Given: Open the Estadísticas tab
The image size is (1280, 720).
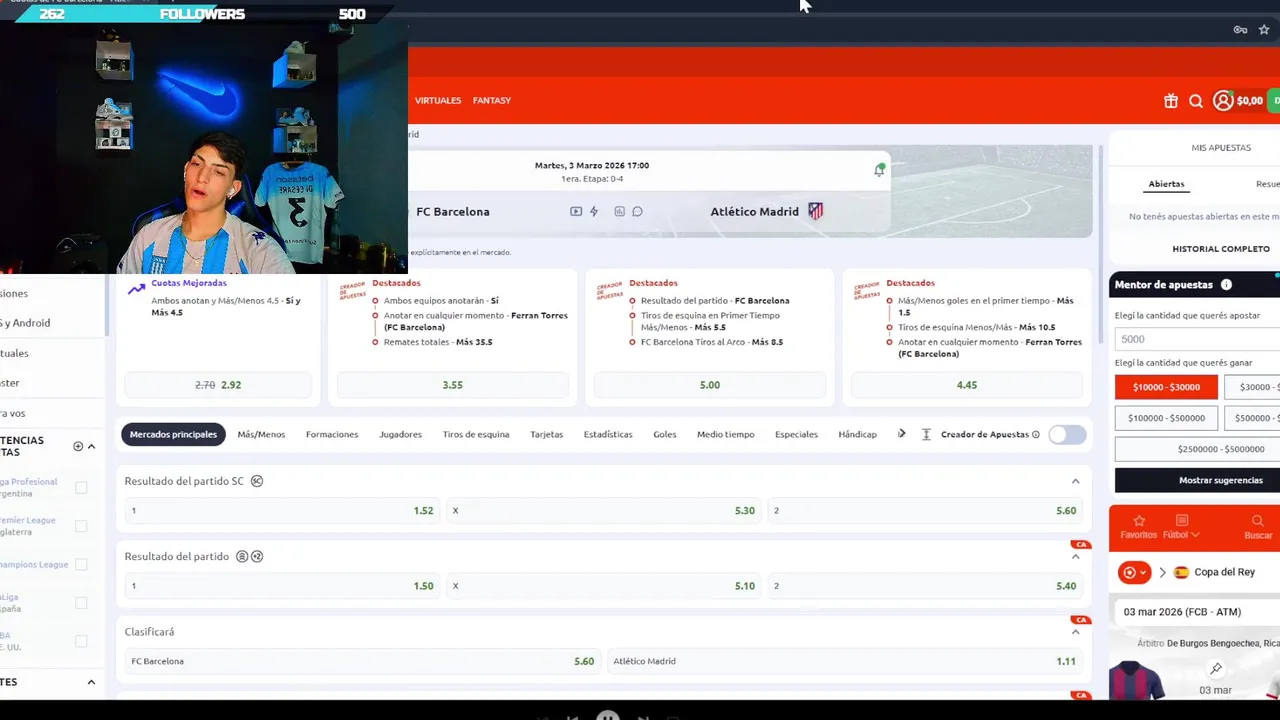Looking at the screenshot, I should 608,434.
